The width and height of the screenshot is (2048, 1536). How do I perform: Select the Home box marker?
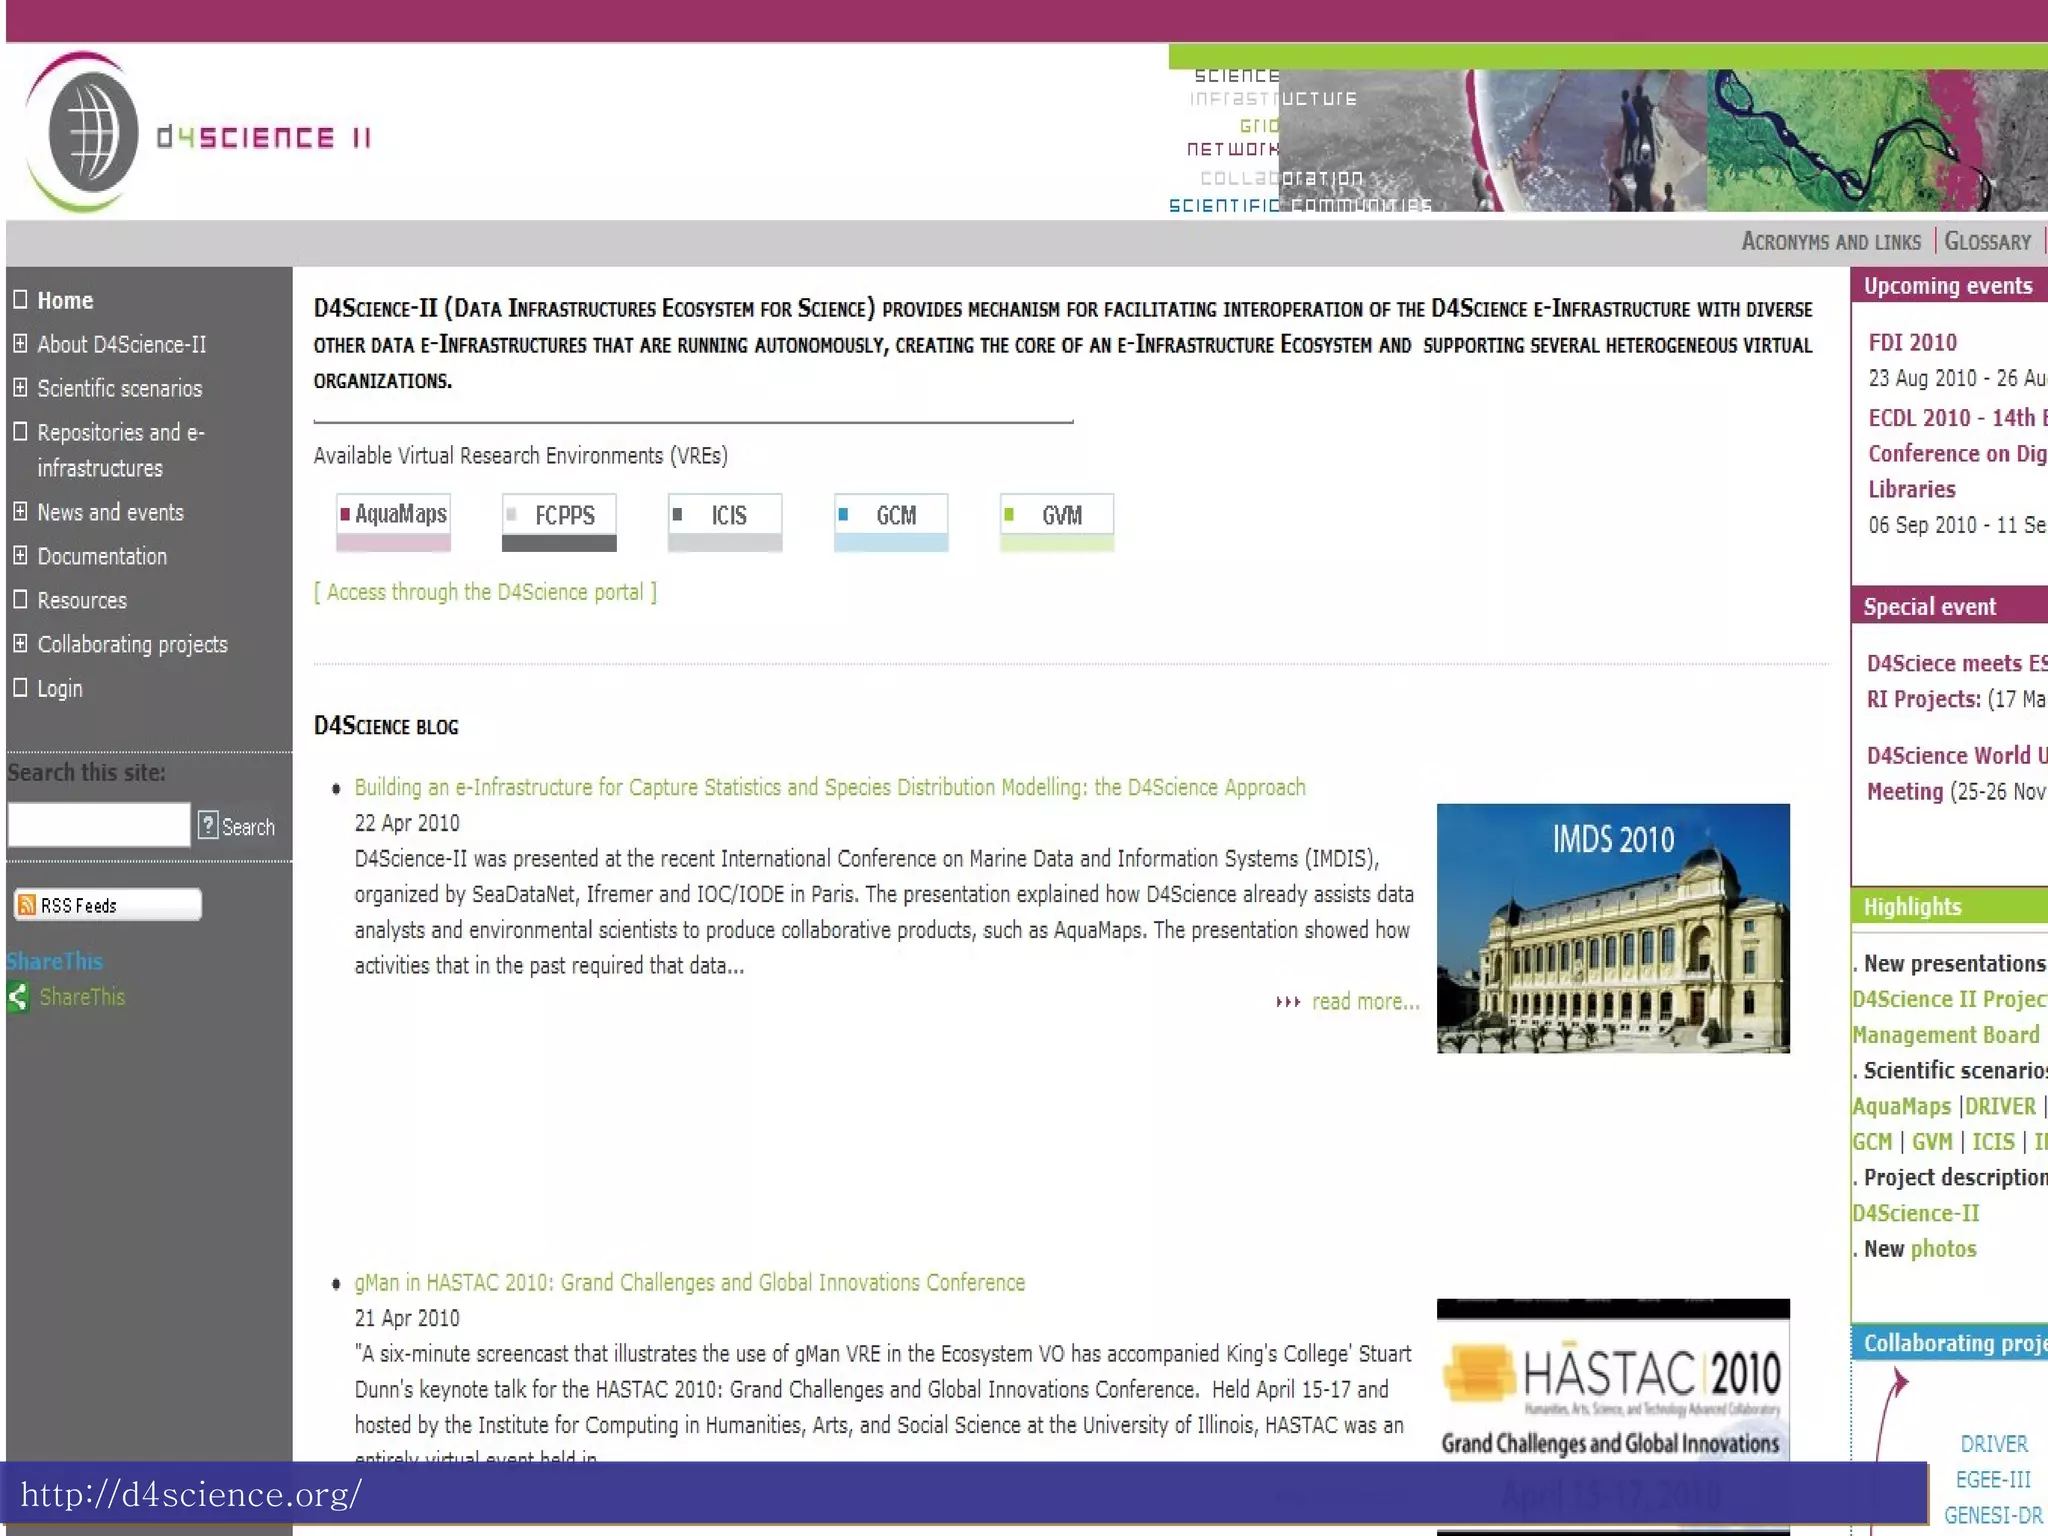(20, 300)
